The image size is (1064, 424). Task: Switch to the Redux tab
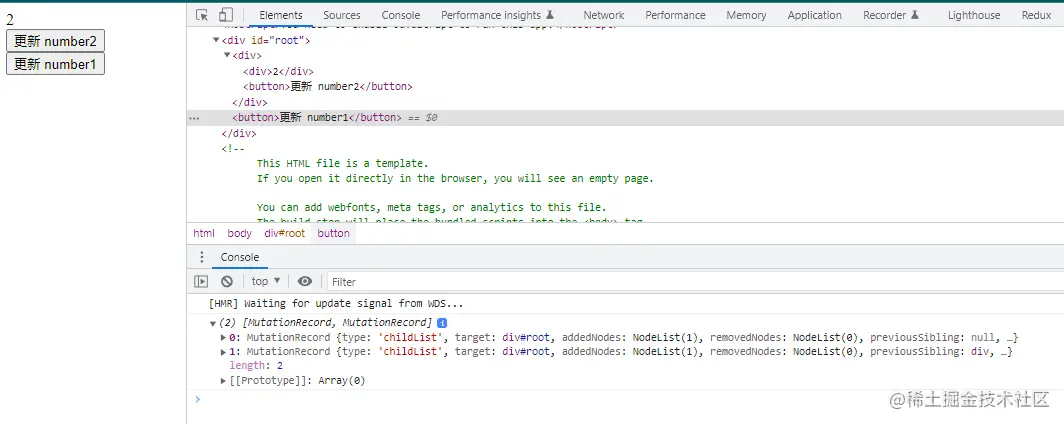pos(1036,15)
